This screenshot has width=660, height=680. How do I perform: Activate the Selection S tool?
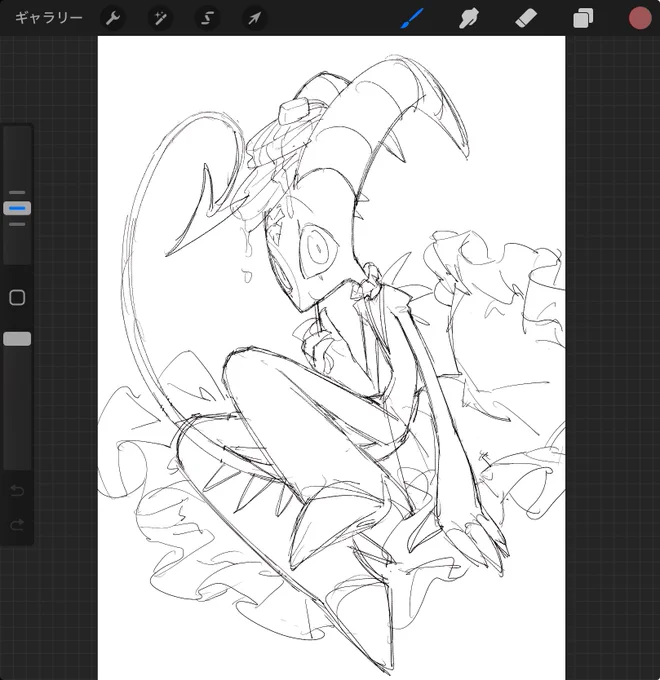click(x=207, y=18)
